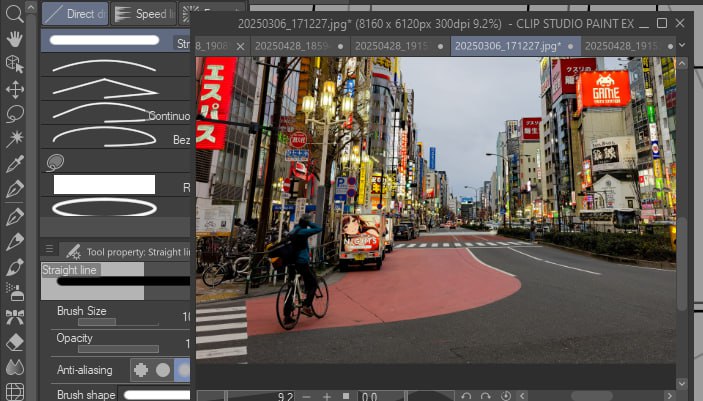Open the Tool property panel menu
703x401 pixels.
click(x=49, y=250)
